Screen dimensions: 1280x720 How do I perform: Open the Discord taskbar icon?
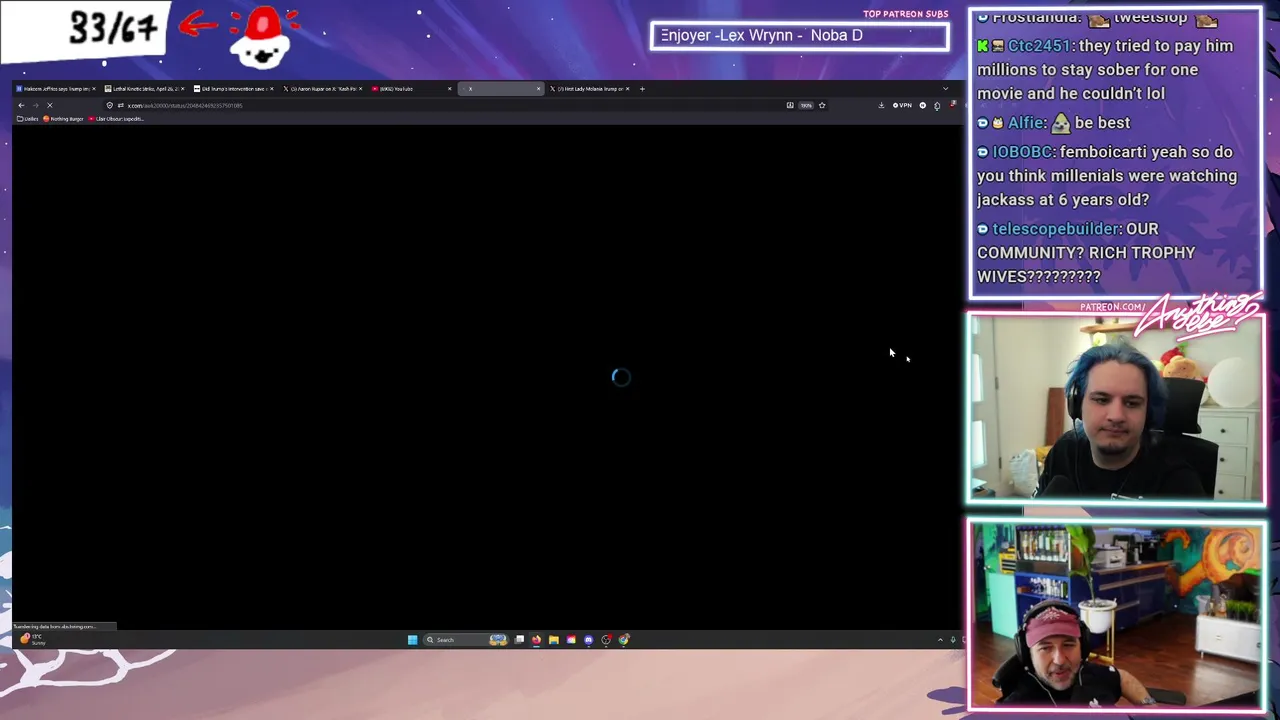(x=588, y=640)
